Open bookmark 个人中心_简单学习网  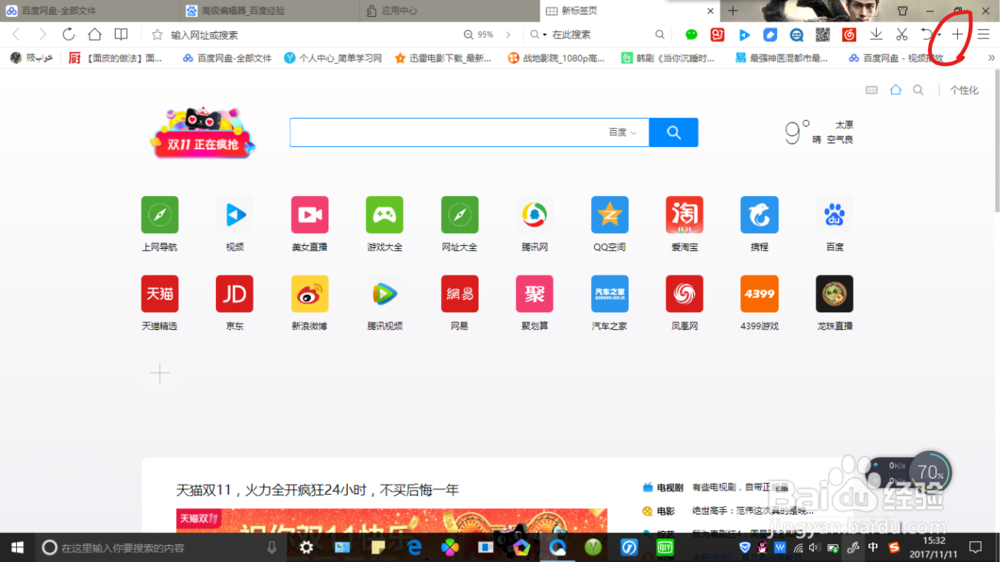pos(333,58)
